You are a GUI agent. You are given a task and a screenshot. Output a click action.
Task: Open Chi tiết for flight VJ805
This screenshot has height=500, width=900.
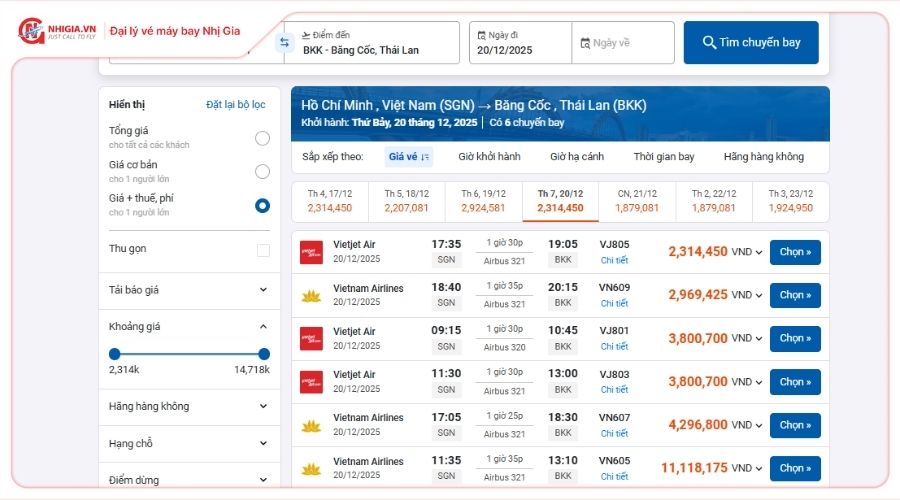pyautogui.click(x=614, y=260)
